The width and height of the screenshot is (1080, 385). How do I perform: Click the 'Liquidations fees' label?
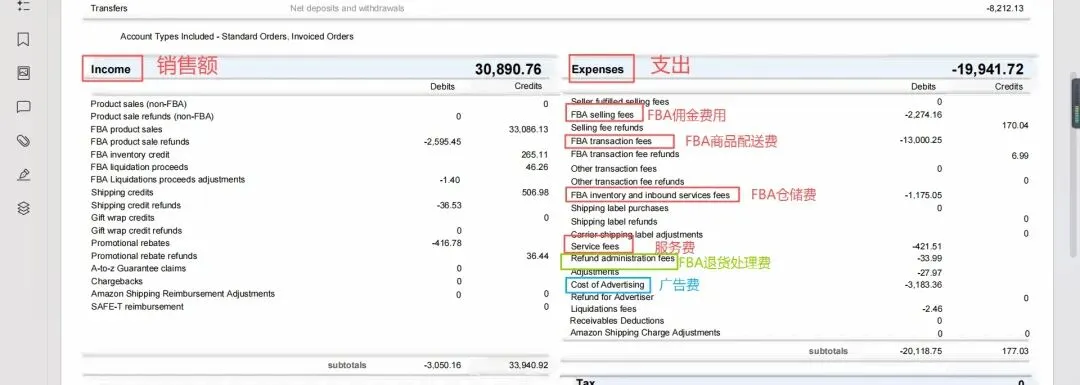(603, 309)
